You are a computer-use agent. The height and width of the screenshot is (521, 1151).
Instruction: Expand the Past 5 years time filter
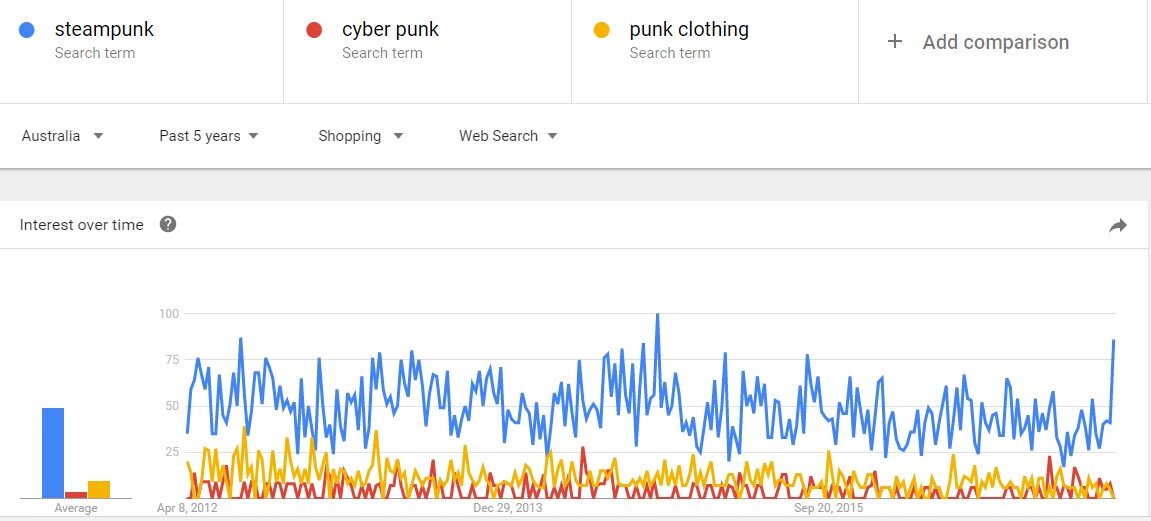(209, 136)
